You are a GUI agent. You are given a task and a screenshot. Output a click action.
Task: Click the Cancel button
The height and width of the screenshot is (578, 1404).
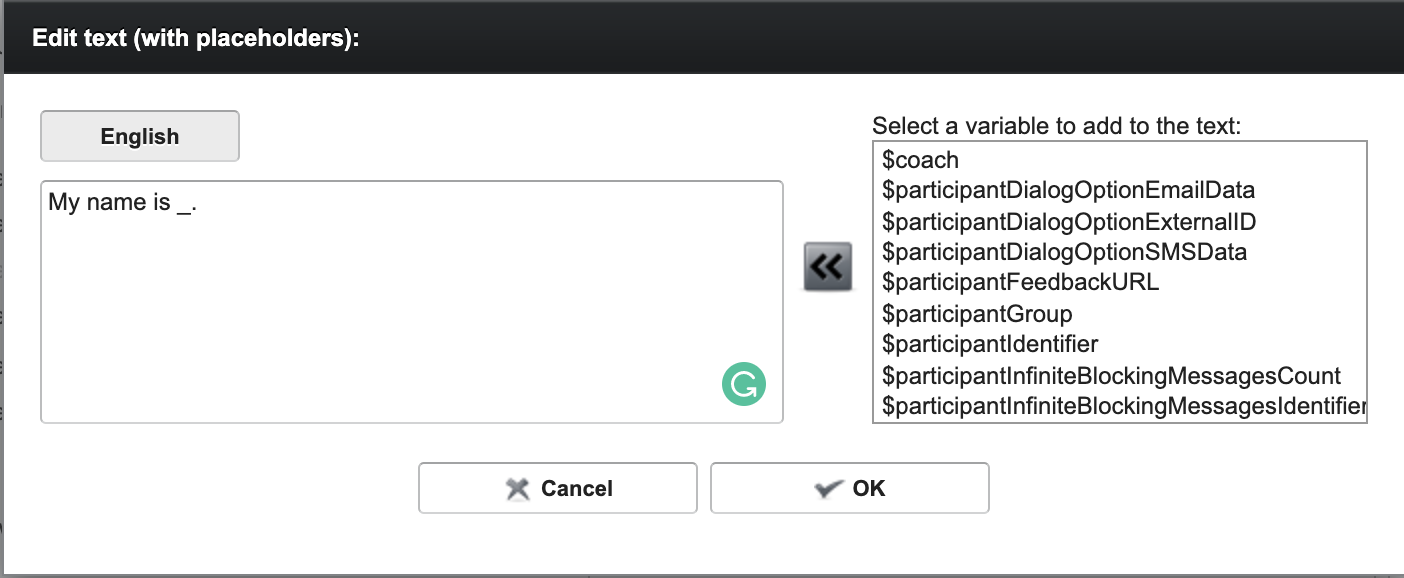tap(557, 488)
